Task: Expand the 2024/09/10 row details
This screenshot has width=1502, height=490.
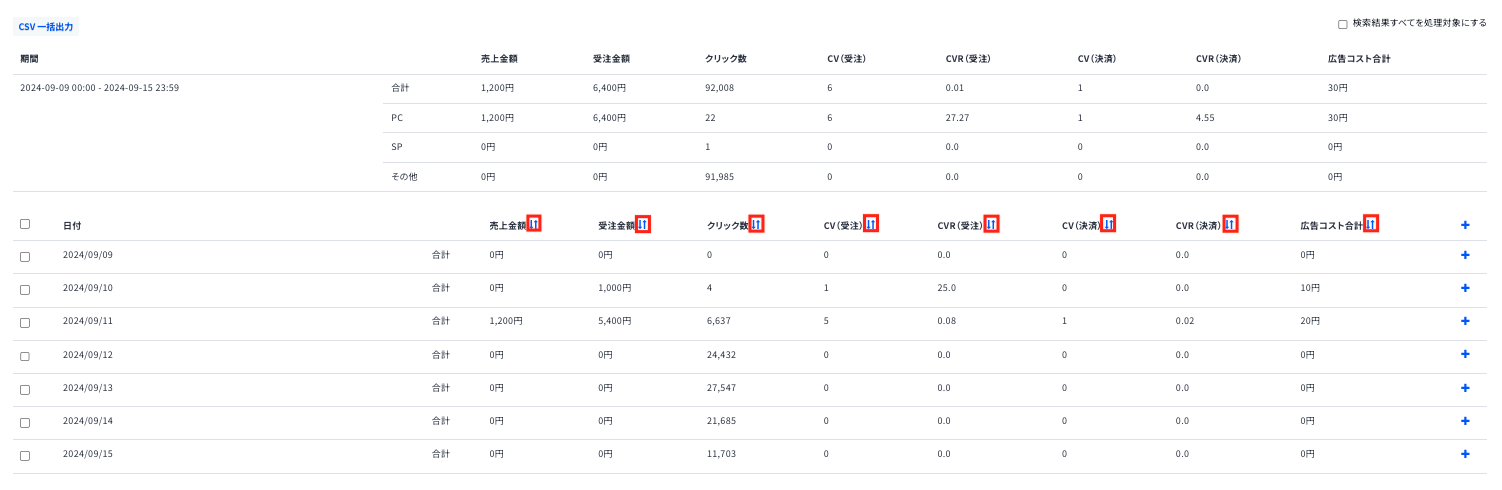Action: click(x=1465, y=288)
